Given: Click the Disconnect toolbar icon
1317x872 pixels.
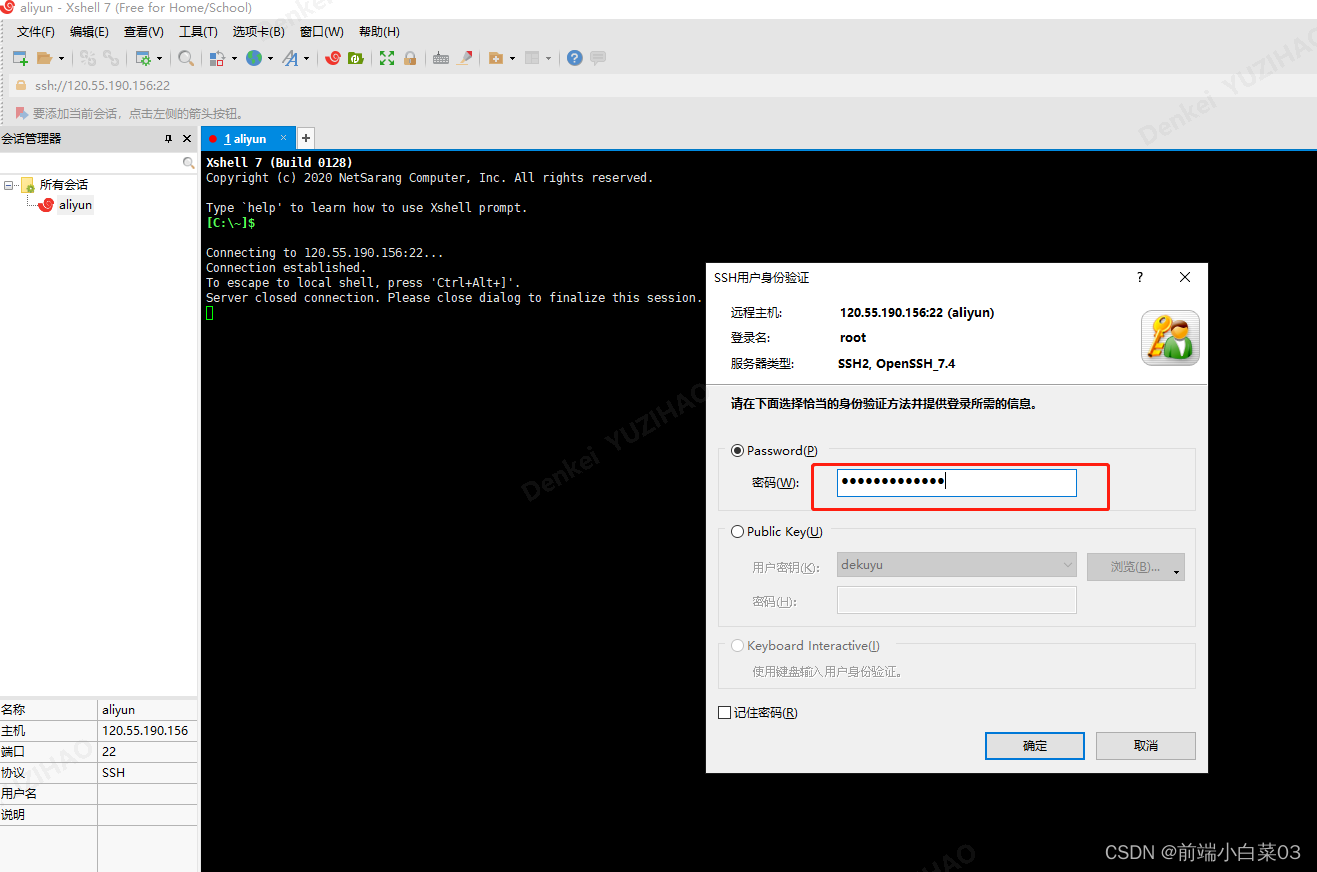Looking at the screenshot, I should (x=88, y=58).
